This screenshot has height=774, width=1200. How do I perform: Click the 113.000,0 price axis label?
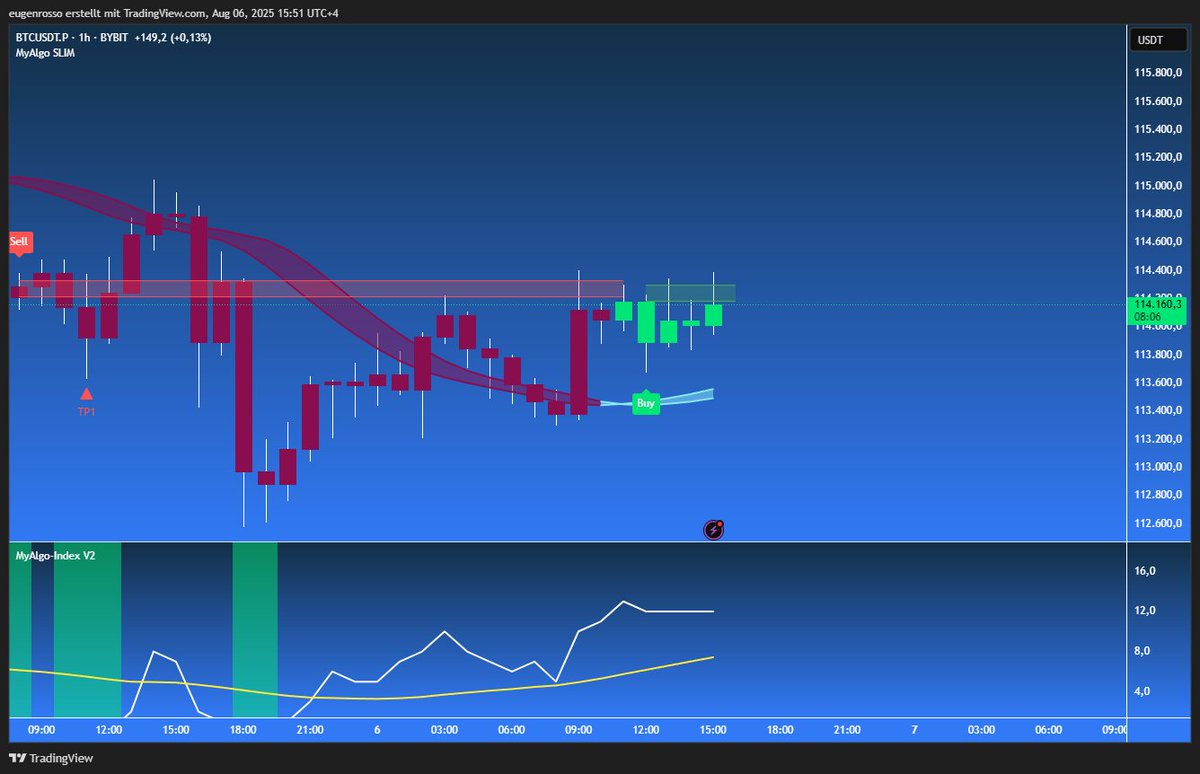click(x=1159, y=467)
